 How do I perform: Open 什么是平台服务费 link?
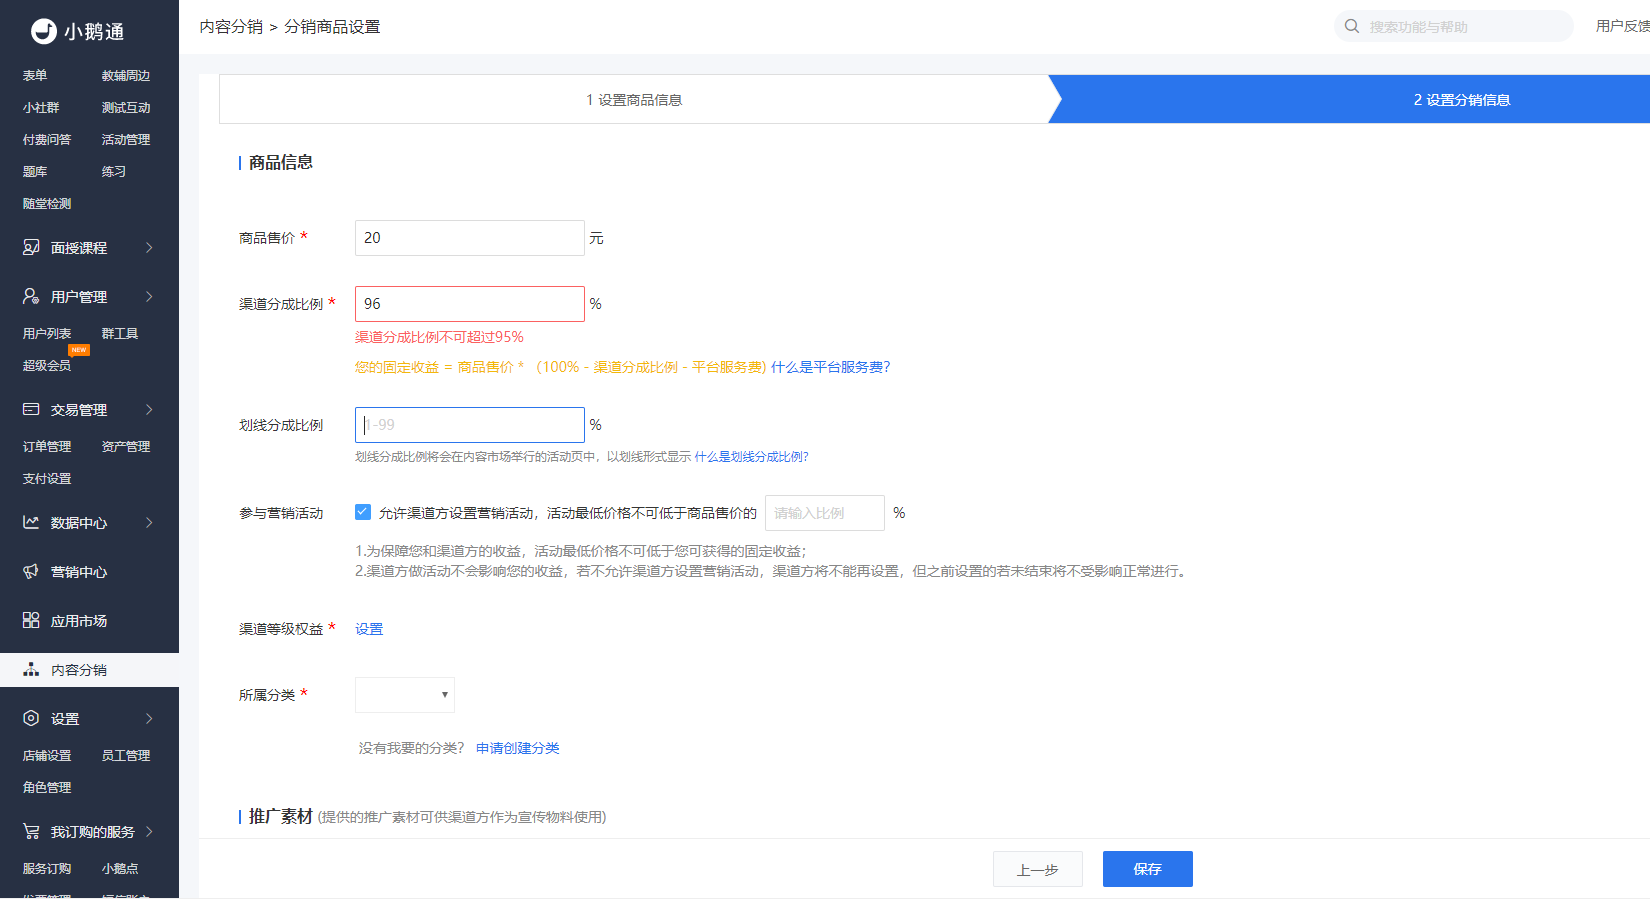pyautogui.click(x=830, y=367)
